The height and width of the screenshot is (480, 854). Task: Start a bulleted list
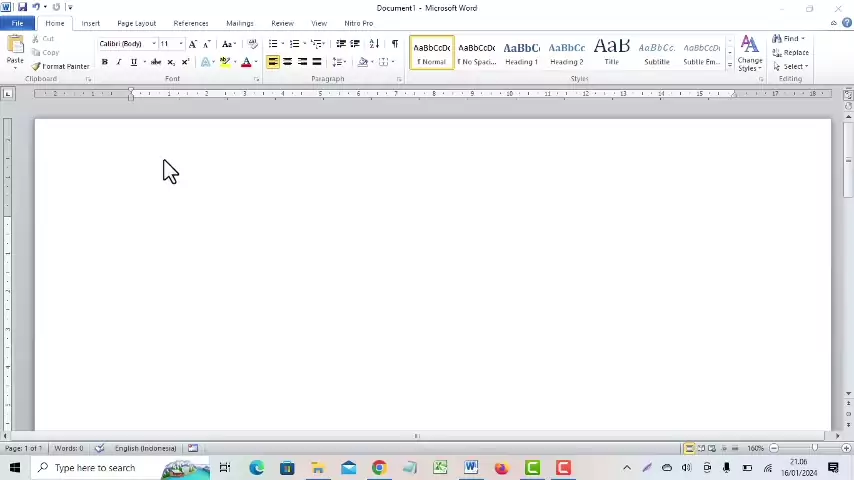[x=273, y=44]
